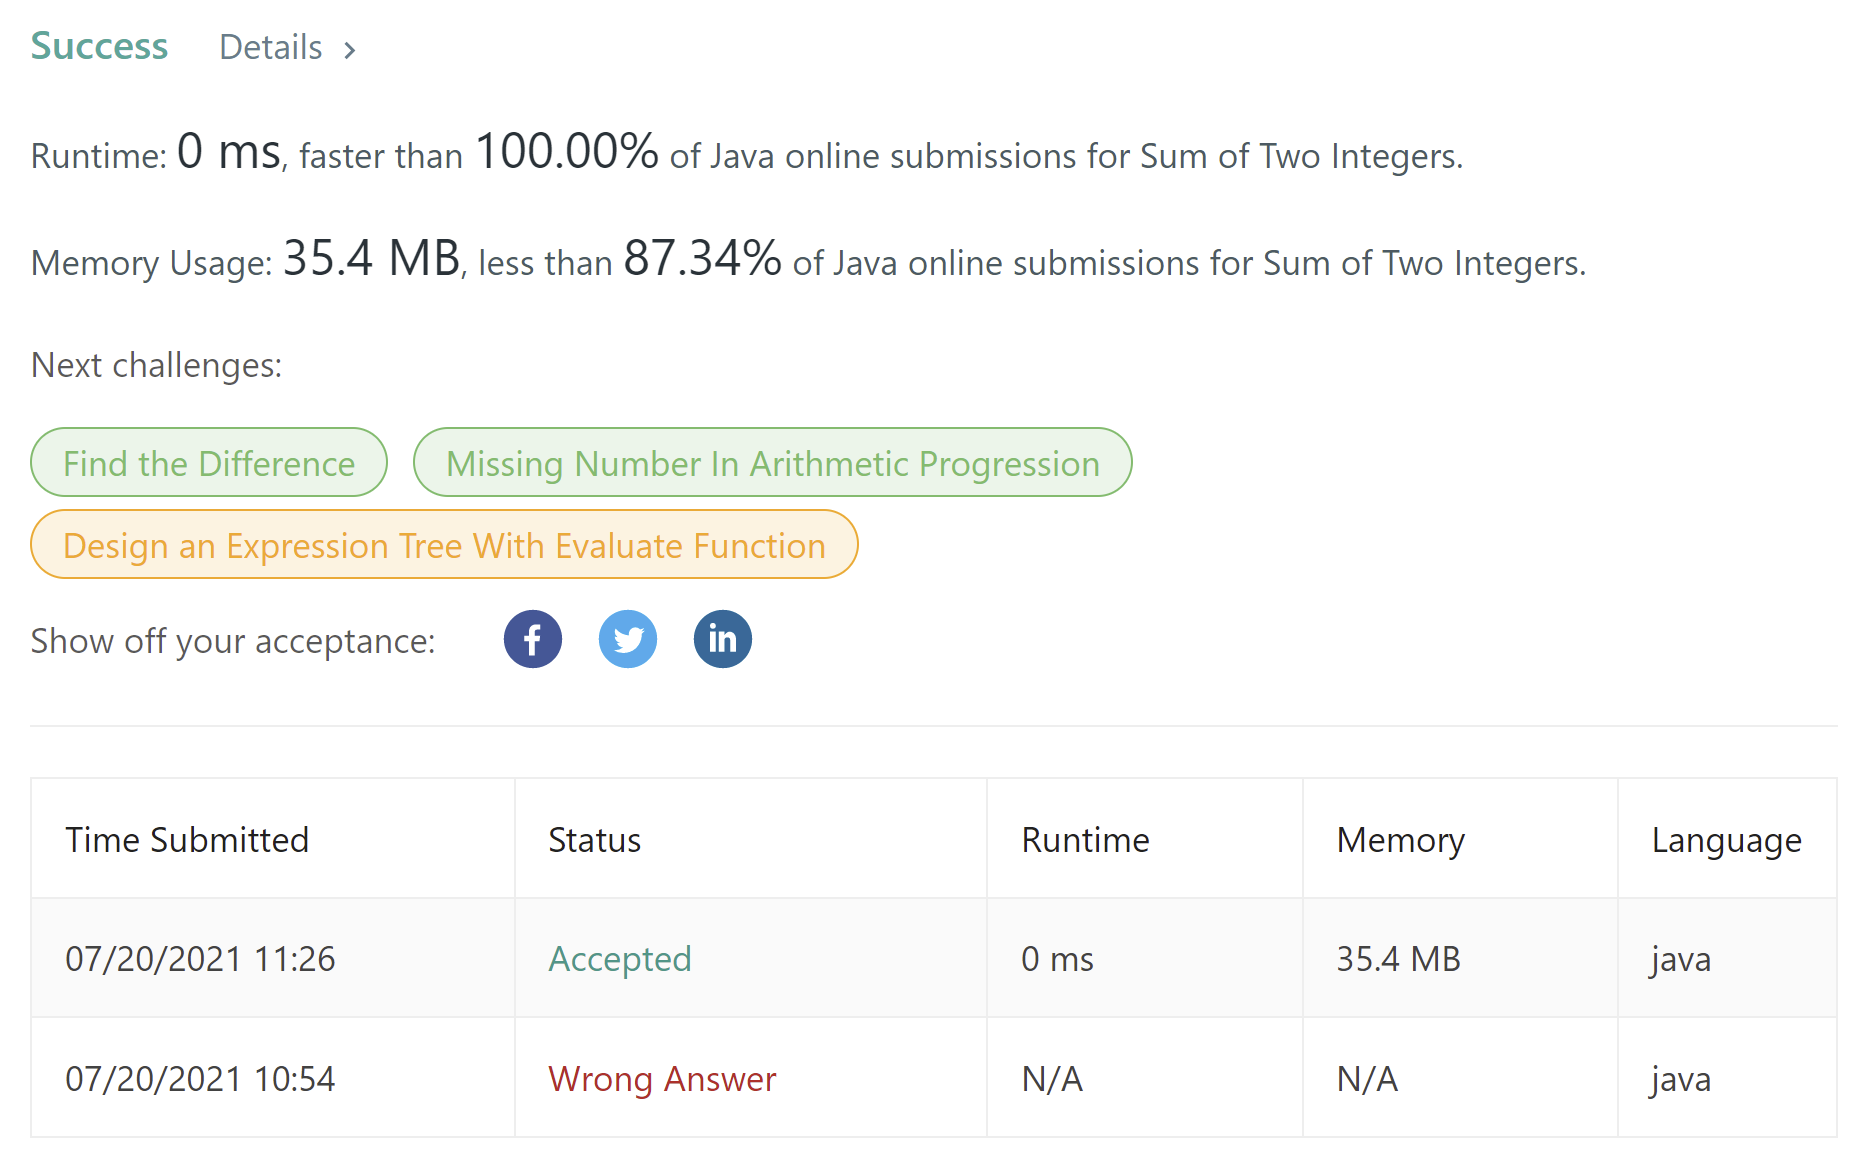Open the Accepted submission
This screenshot has width=1861, height=1163.
[x=620, y=959]
